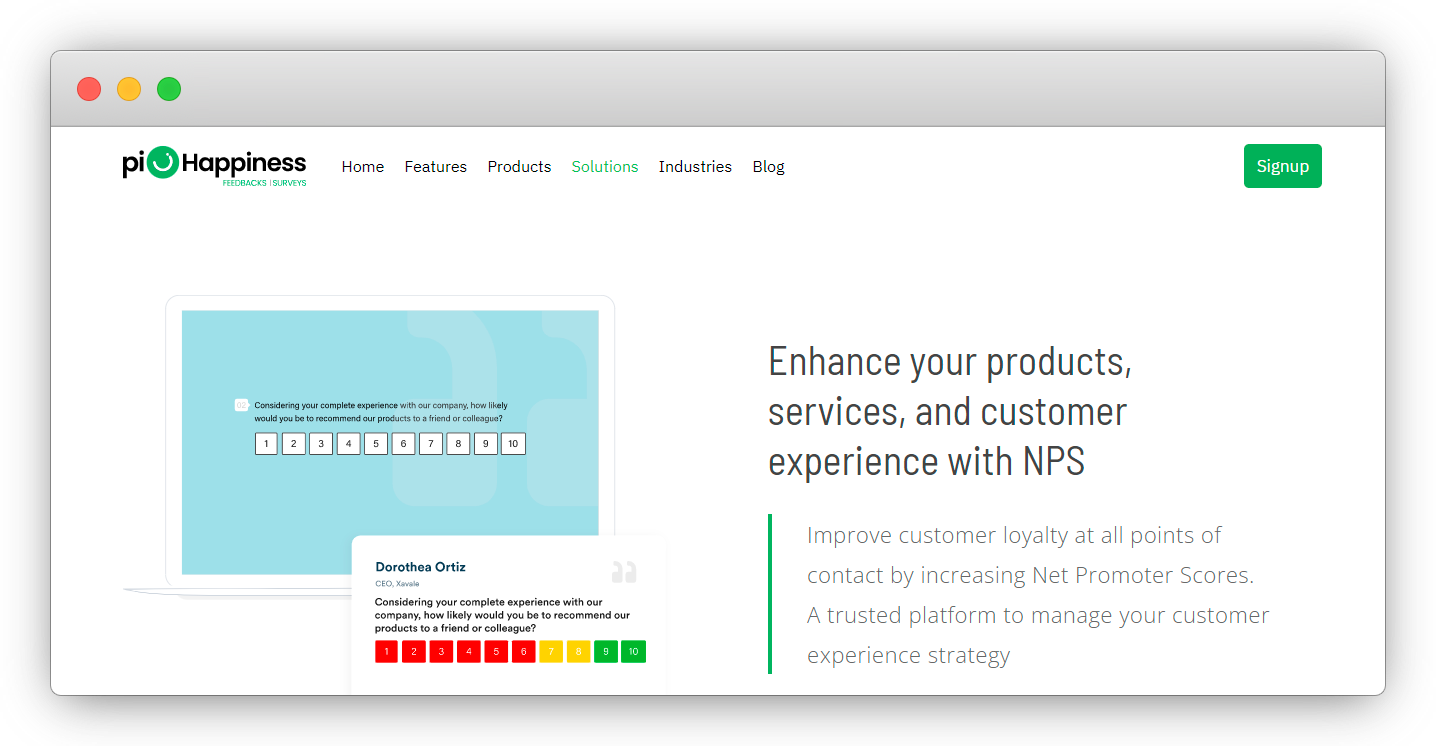Viewport: 1436px width, 746px height.
Task: Click the yellow macOS window button
Action: click(x=129, y=89)
